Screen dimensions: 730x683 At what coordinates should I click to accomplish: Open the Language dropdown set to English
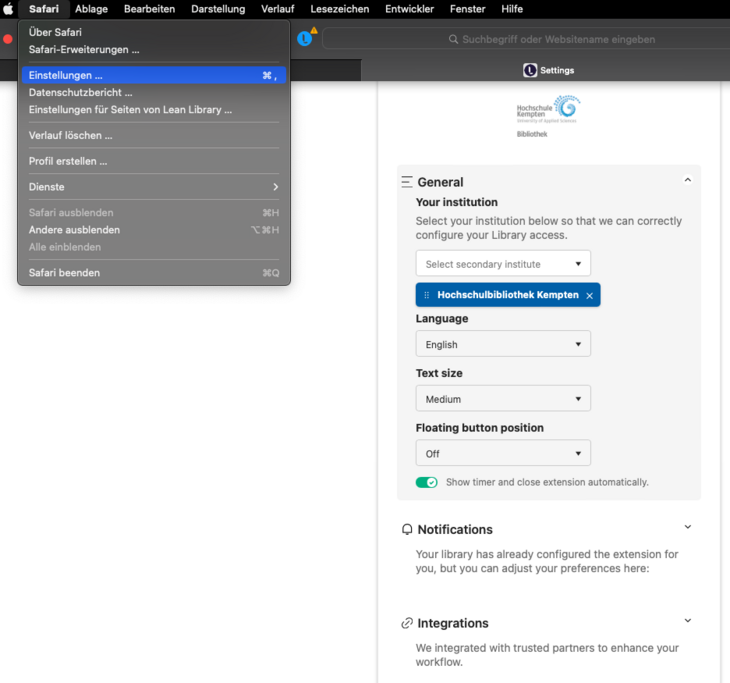[503, 344]
